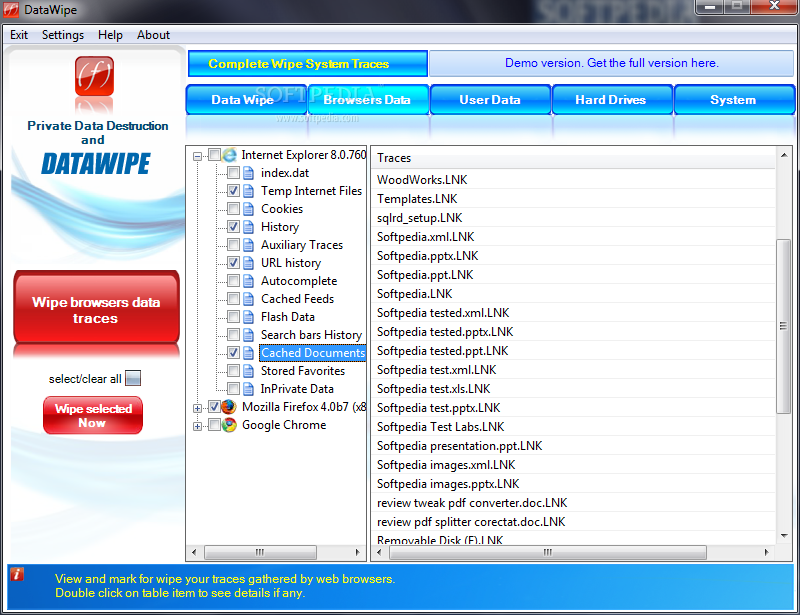Click Complete Wipe System Traces button
800x615 pixels.
tap(308, 64)
